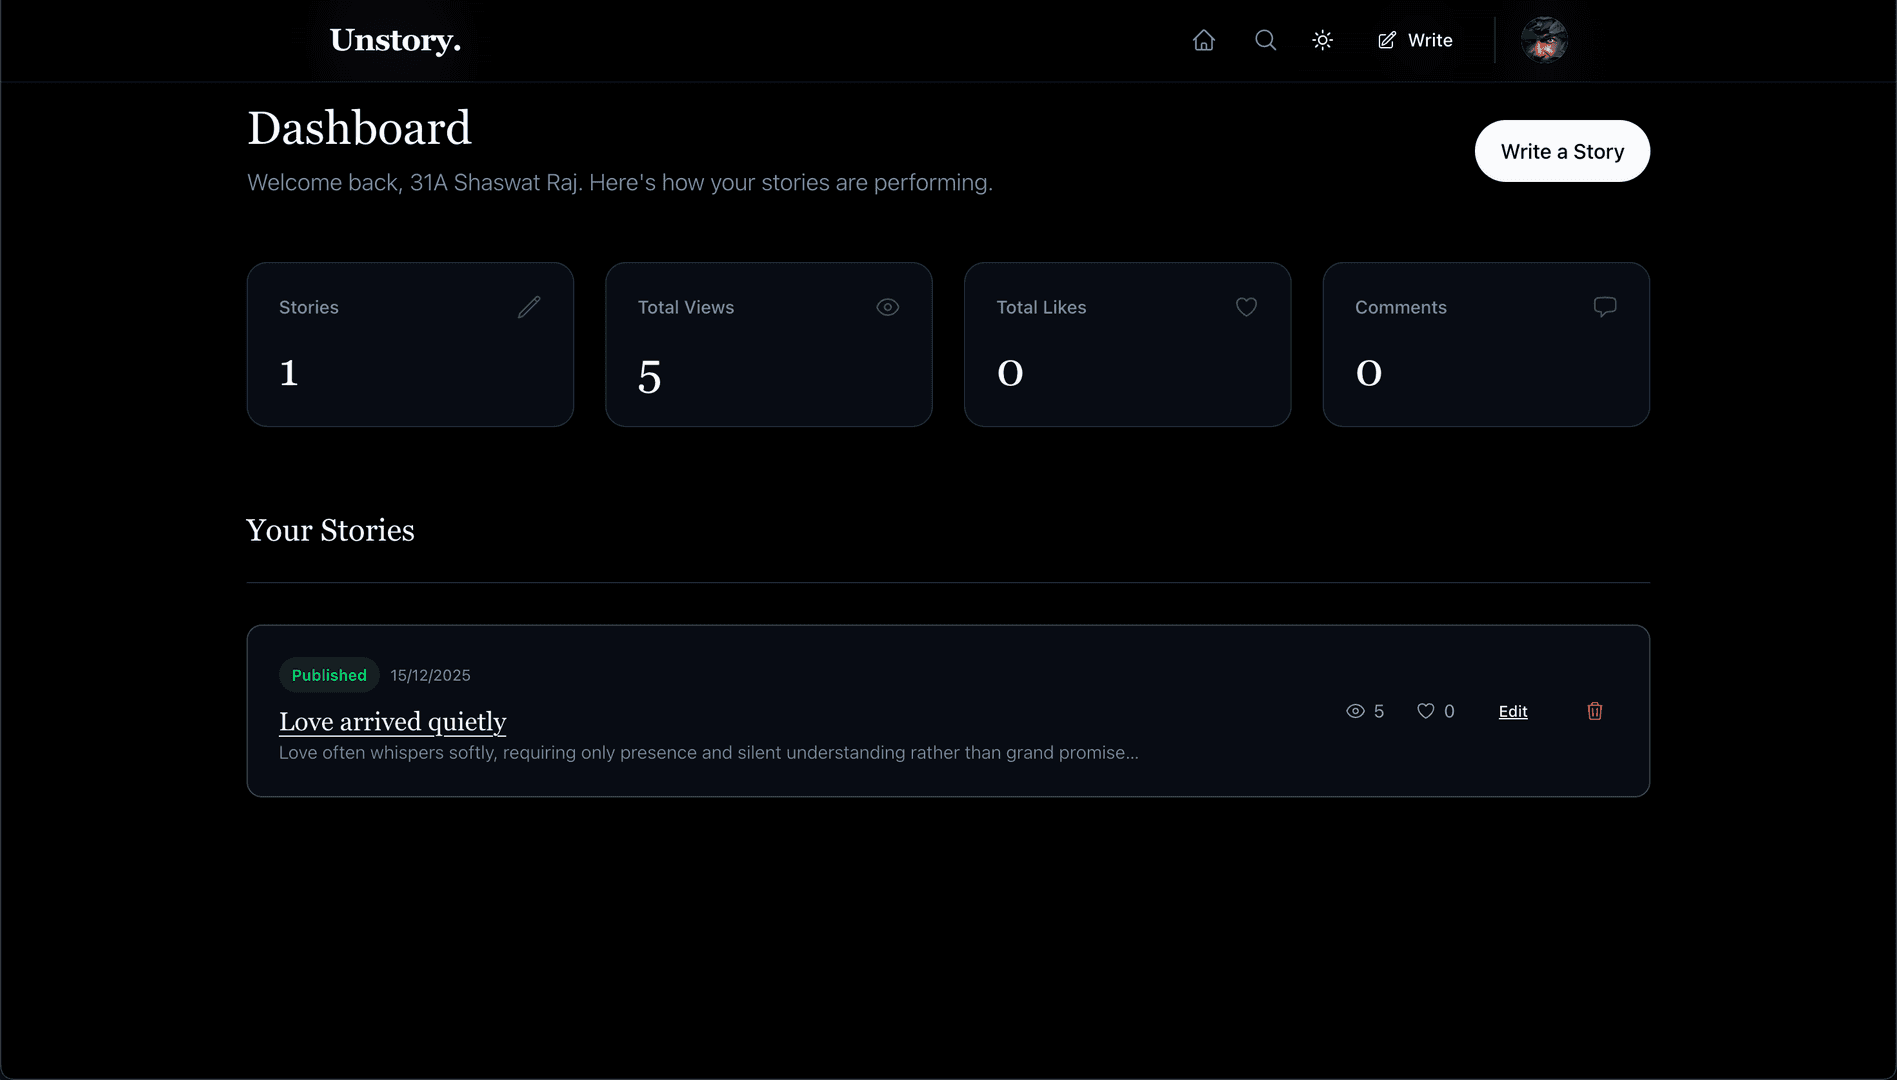Open search with magnifier icon
Viewport: 1897px width, 1080px height.
[1265, 40]
